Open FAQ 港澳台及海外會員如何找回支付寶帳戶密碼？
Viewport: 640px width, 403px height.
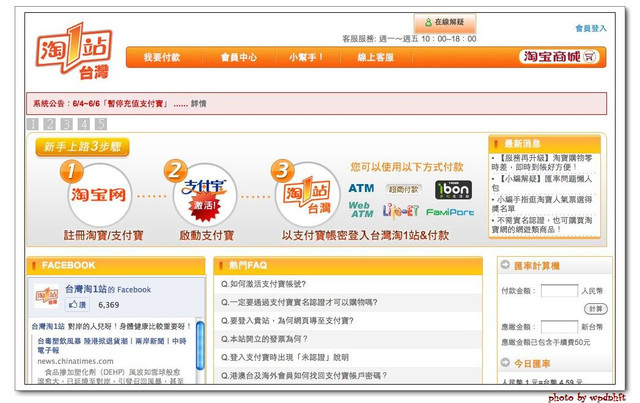click(304, 376)
